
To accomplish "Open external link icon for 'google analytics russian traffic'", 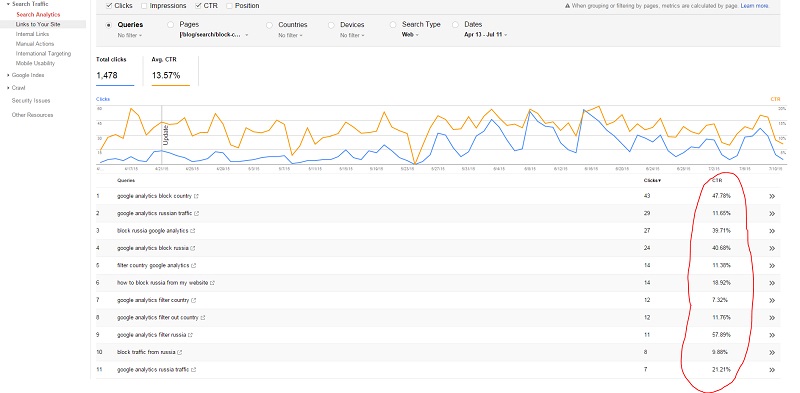I will (197, 213).
